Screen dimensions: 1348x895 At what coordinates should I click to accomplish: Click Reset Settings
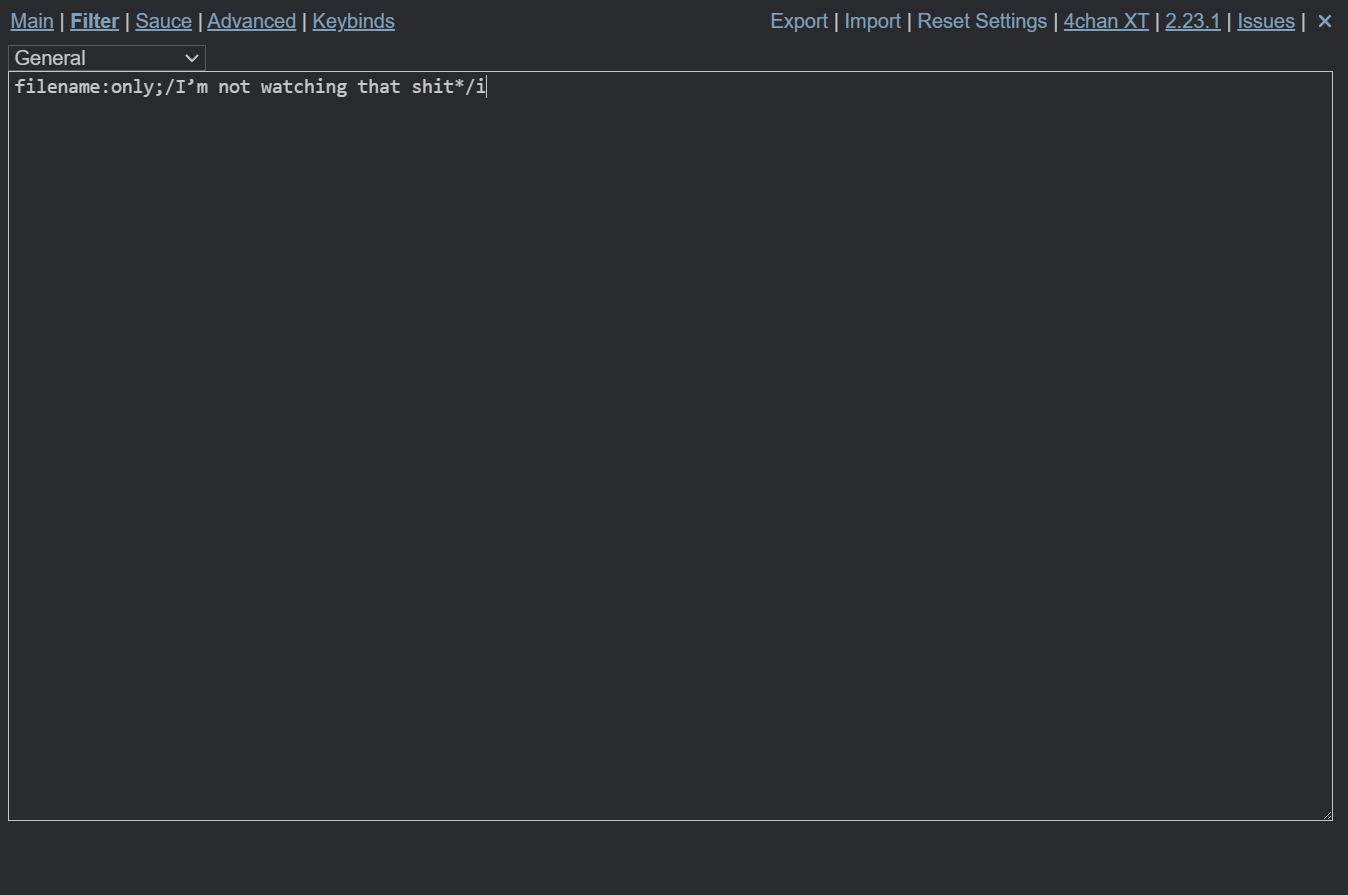[x=982, y=21]
